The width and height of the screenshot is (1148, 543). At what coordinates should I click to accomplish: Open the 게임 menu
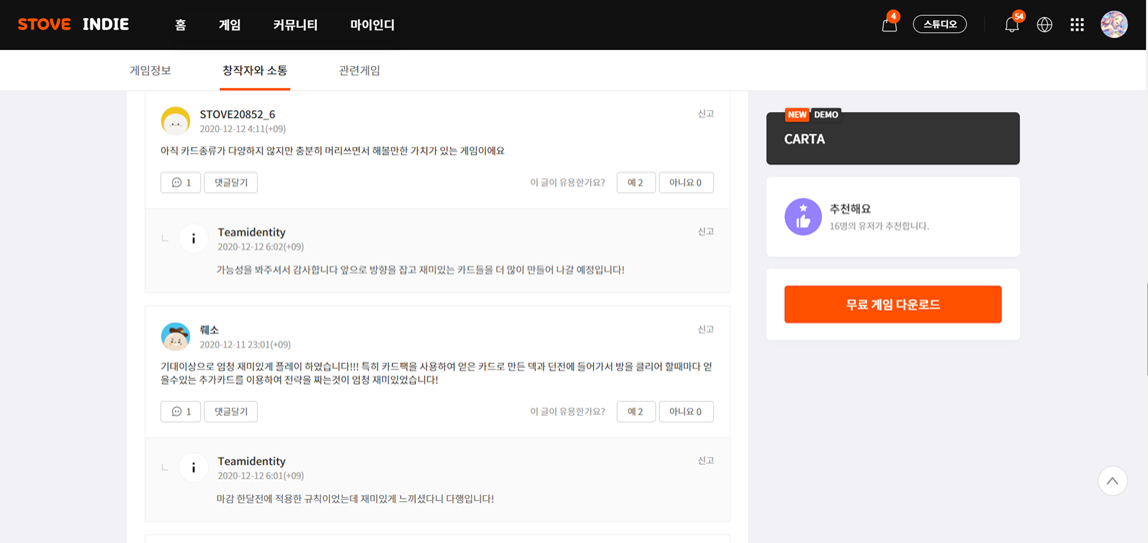pyautogui.click(x=229, y=25)
